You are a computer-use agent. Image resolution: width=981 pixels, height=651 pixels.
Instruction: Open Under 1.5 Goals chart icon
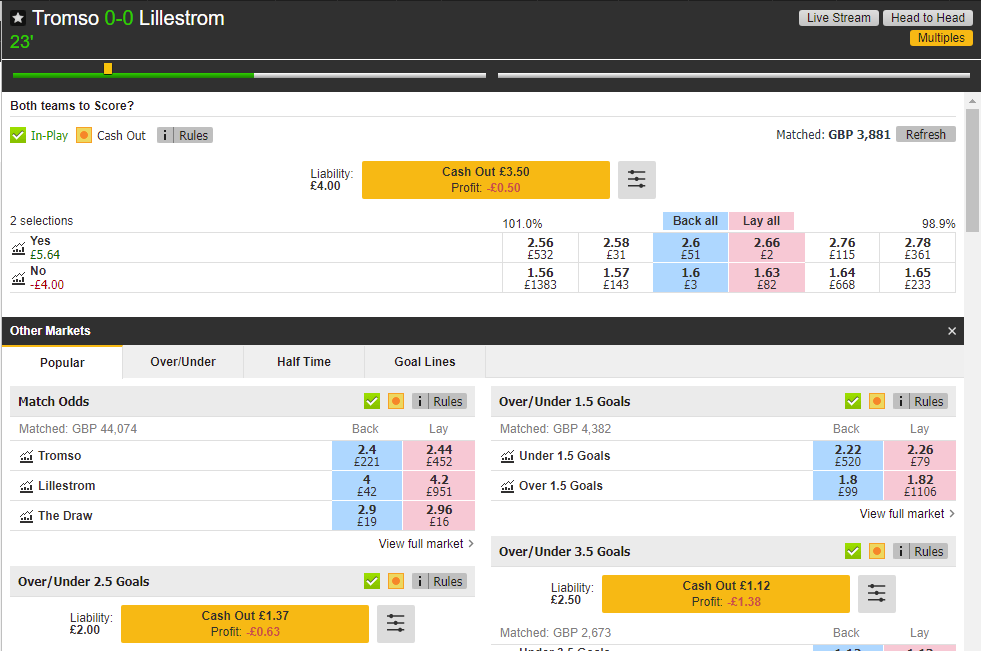click(507, 457)
